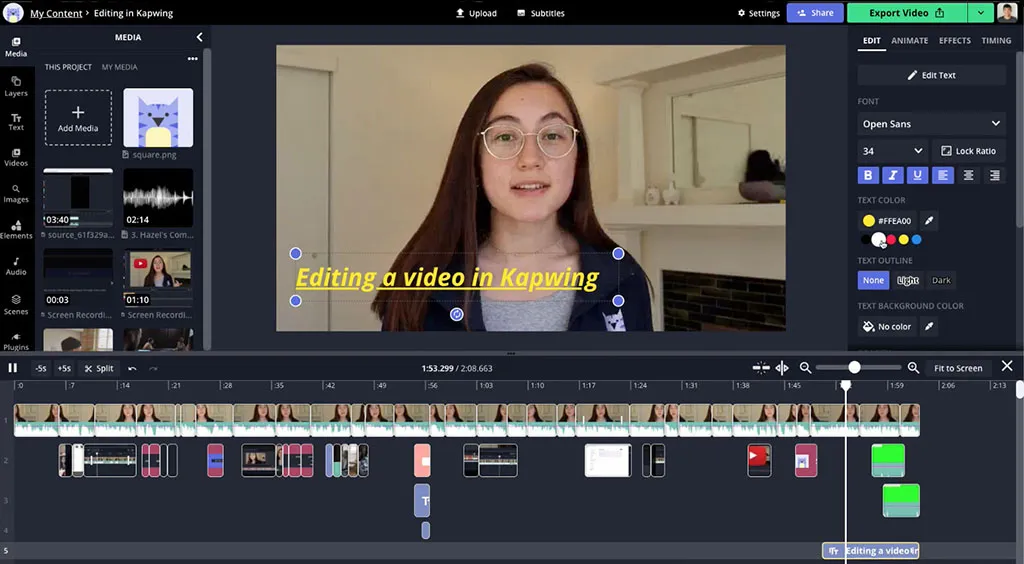Image resolution: width=1024 pixels, height=564 pixels.
Task: Pause the timeline playback
Action: [x=13, y=368]
